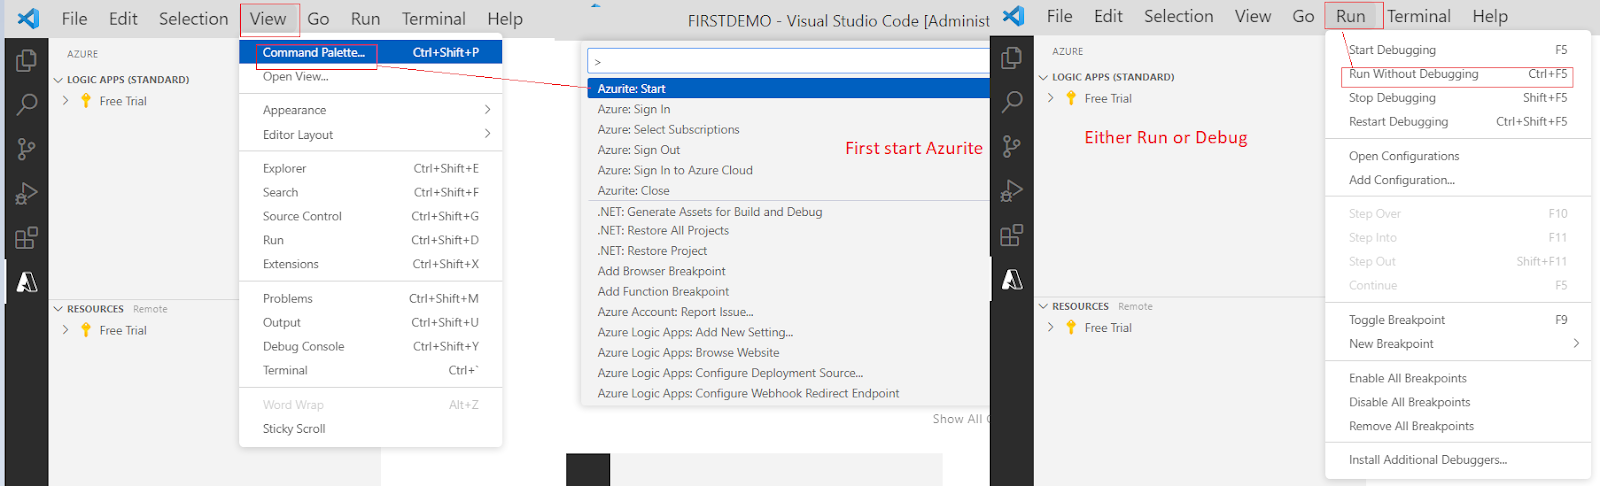This screenshot has width=1600, height=486.
Task: Open Search icon in left window activity bar
Action: point(26,104)
